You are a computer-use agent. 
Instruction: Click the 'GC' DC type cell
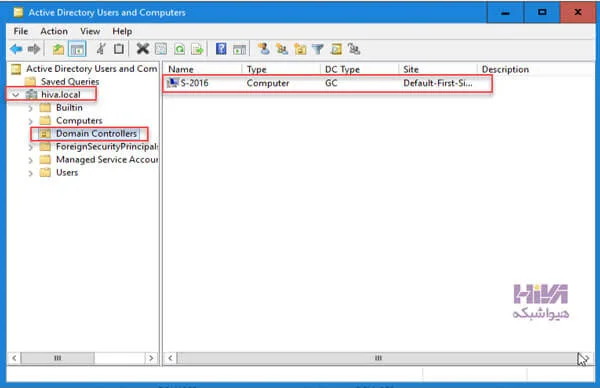click(x=331, y=83)
